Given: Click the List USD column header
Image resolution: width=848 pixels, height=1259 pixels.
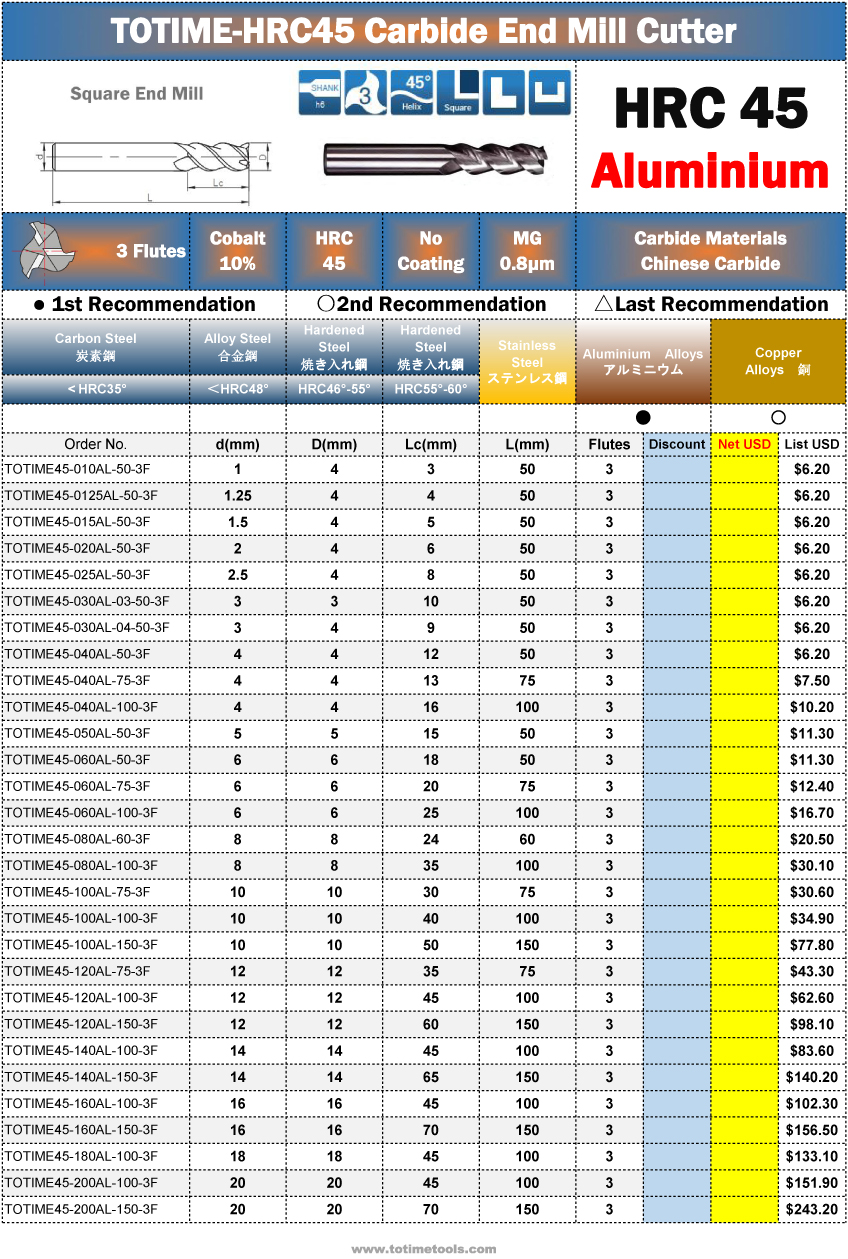Looking at the screenshot, I should [812, 444].
